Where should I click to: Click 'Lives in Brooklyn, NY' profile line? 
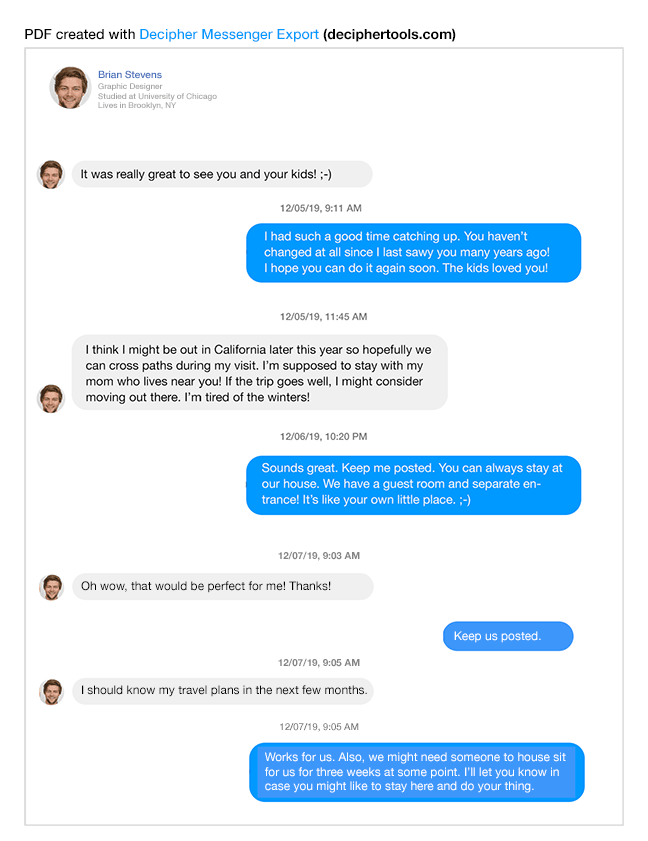(x=136, y=106)
